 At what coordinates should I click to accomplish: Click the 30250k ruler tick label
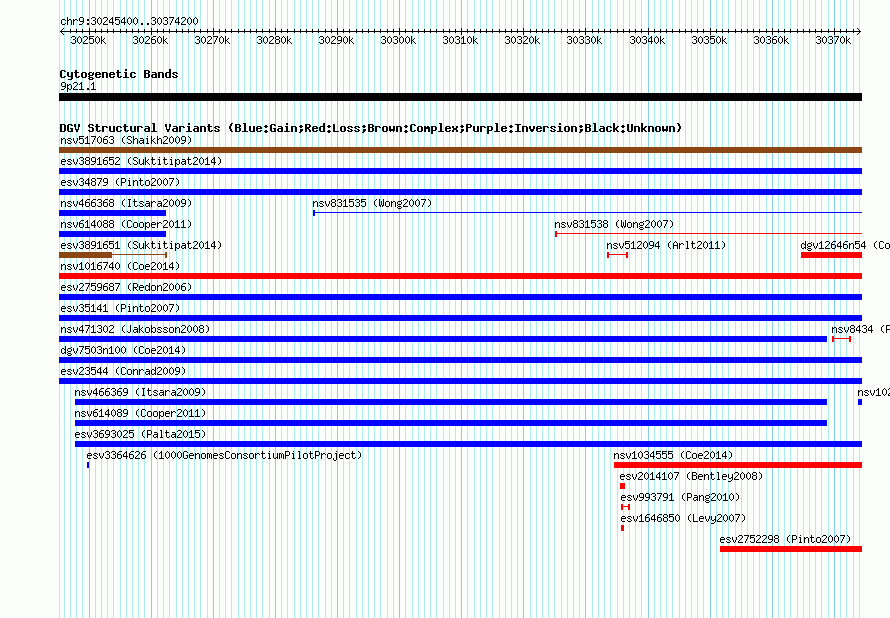pos(88,40)
